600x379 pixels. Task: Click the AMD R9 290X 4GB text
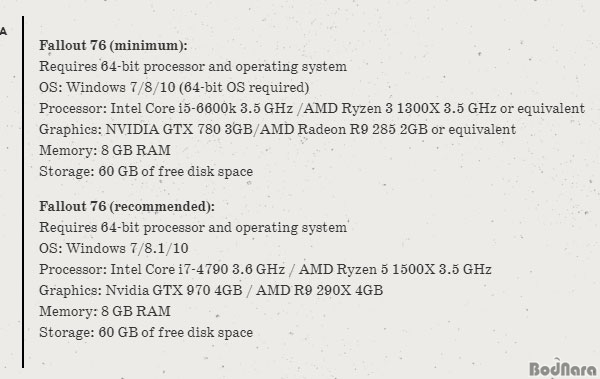(319, 291)
